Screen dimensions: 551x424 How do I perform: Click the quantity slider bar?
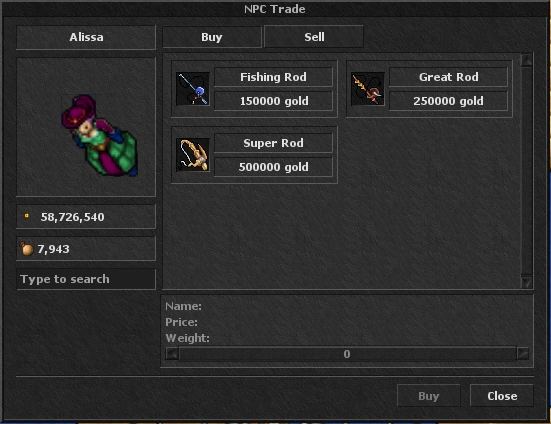pyautogui.click(x=347, y=354)
